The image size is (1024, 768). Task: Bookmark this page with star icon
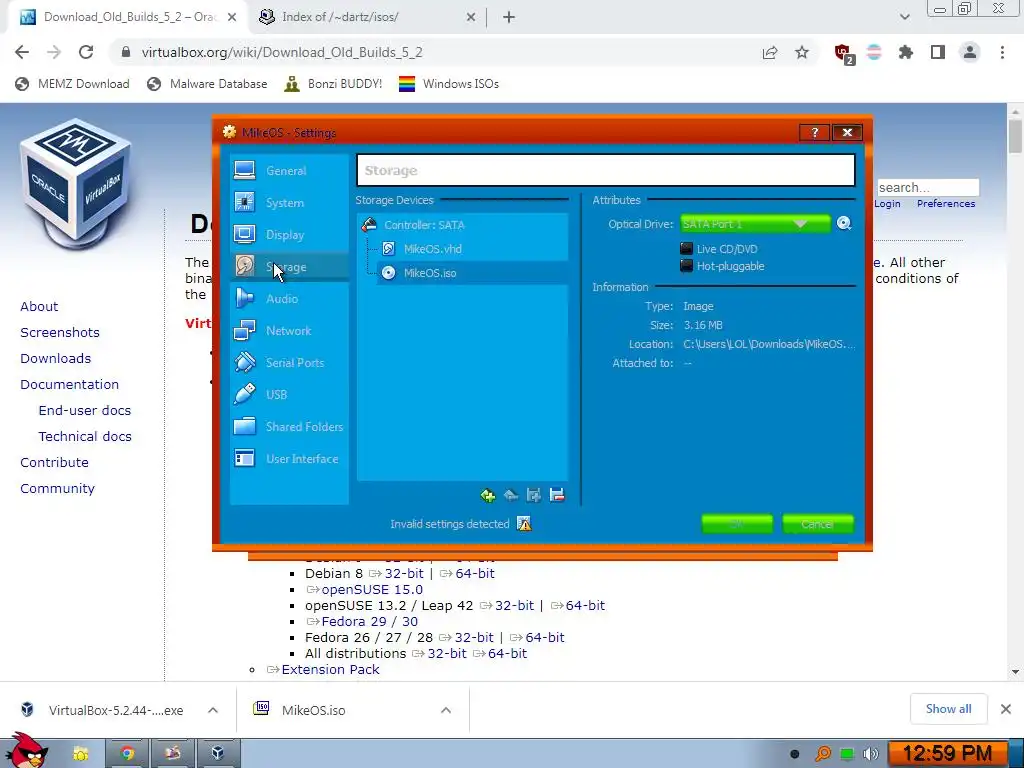(802, 52)
